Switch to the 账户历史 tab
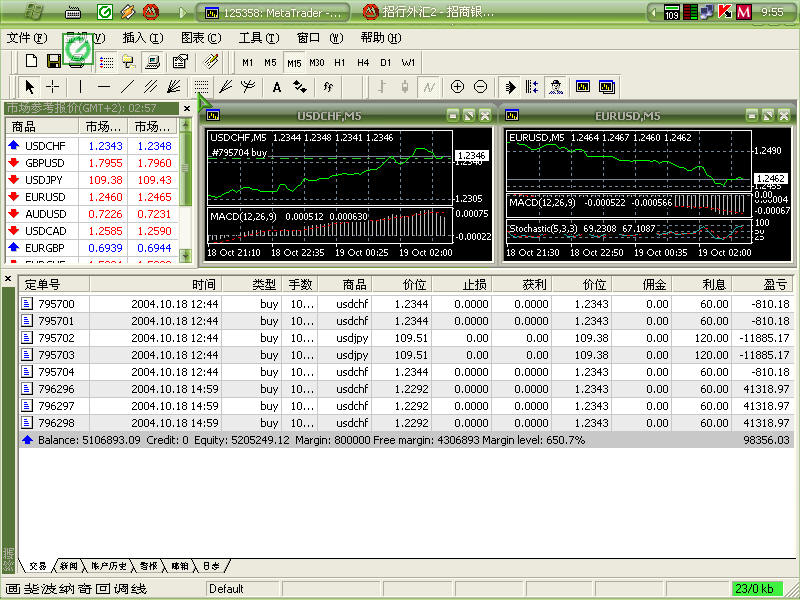Screen dimensions: 800x600 coord(107,566)
